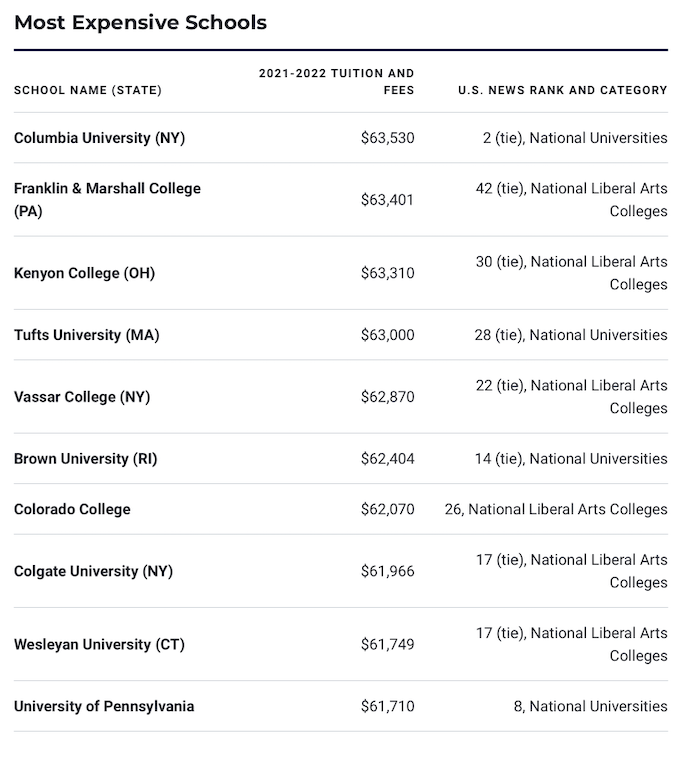The height and width of the screenshot is (760, 686).
Task: Open Tufts University (MA) school link
Action: [x=87, y=335]
